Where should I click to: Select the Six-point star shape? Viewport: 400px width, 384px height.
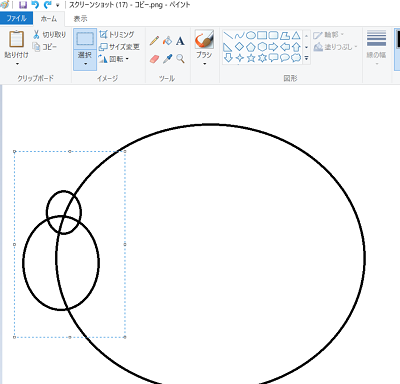pyautogui.click(x=262, y=58)
